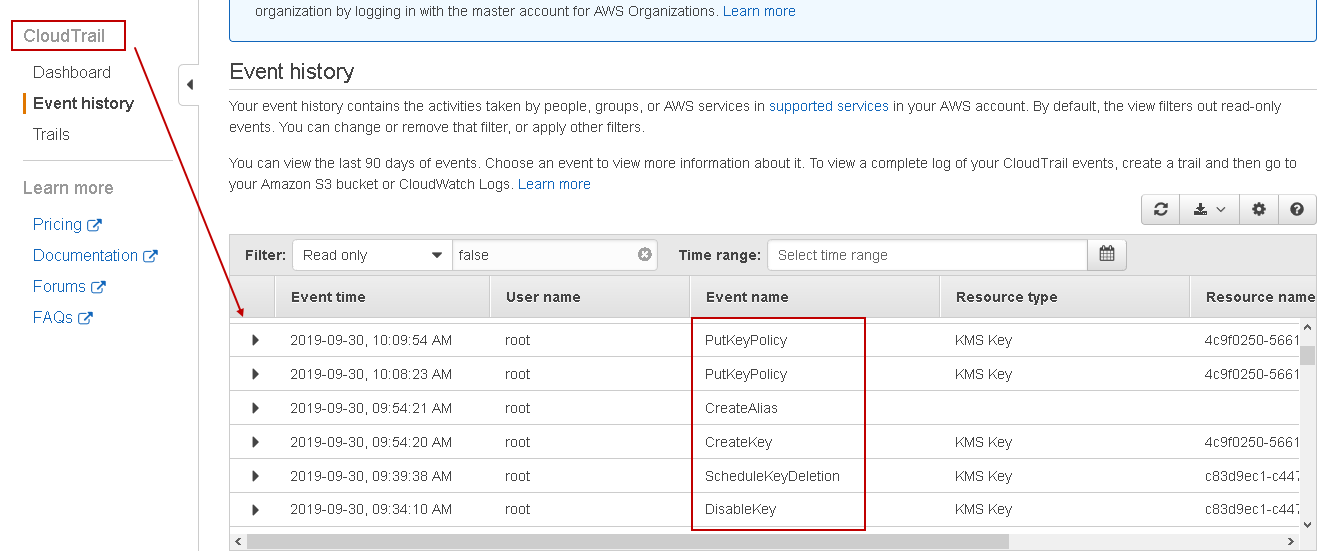Expand the 10:09:54 AM PutKeyPolicy event row
The width and height of the screenshot is (1344, 559).
[x=255, y=340]
